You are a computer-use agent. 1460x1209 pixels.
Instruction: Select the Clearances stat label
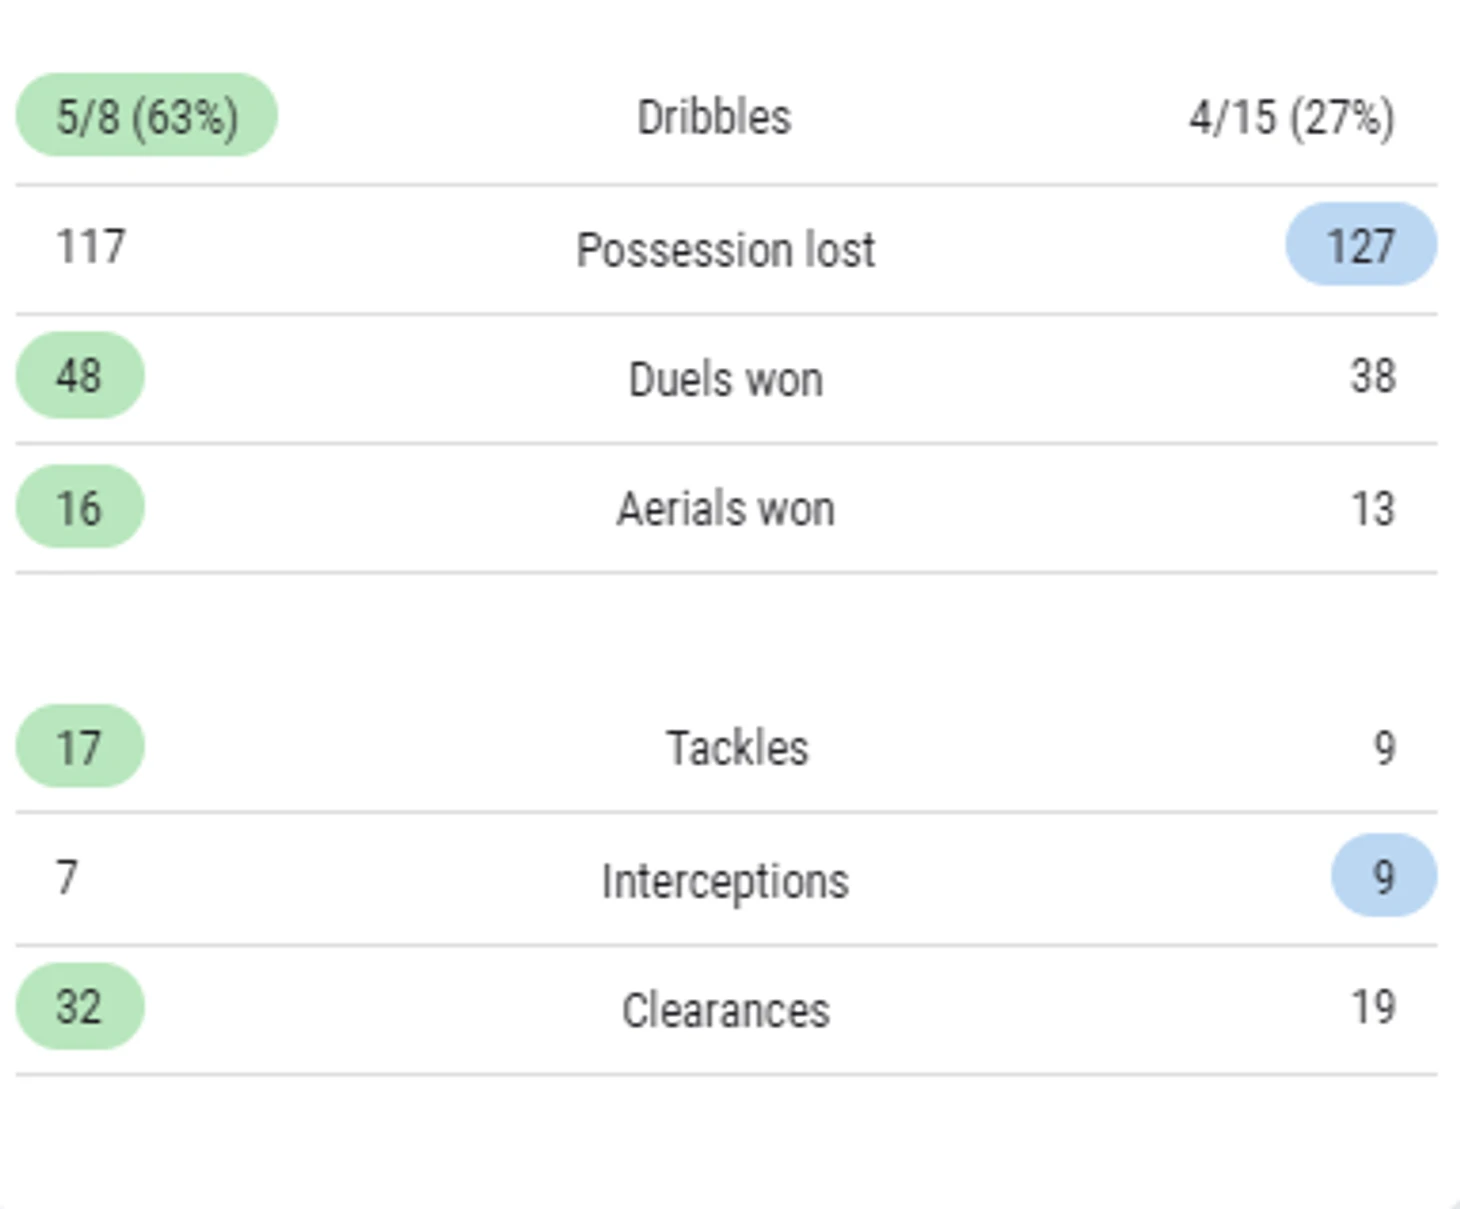point(726,1010)
